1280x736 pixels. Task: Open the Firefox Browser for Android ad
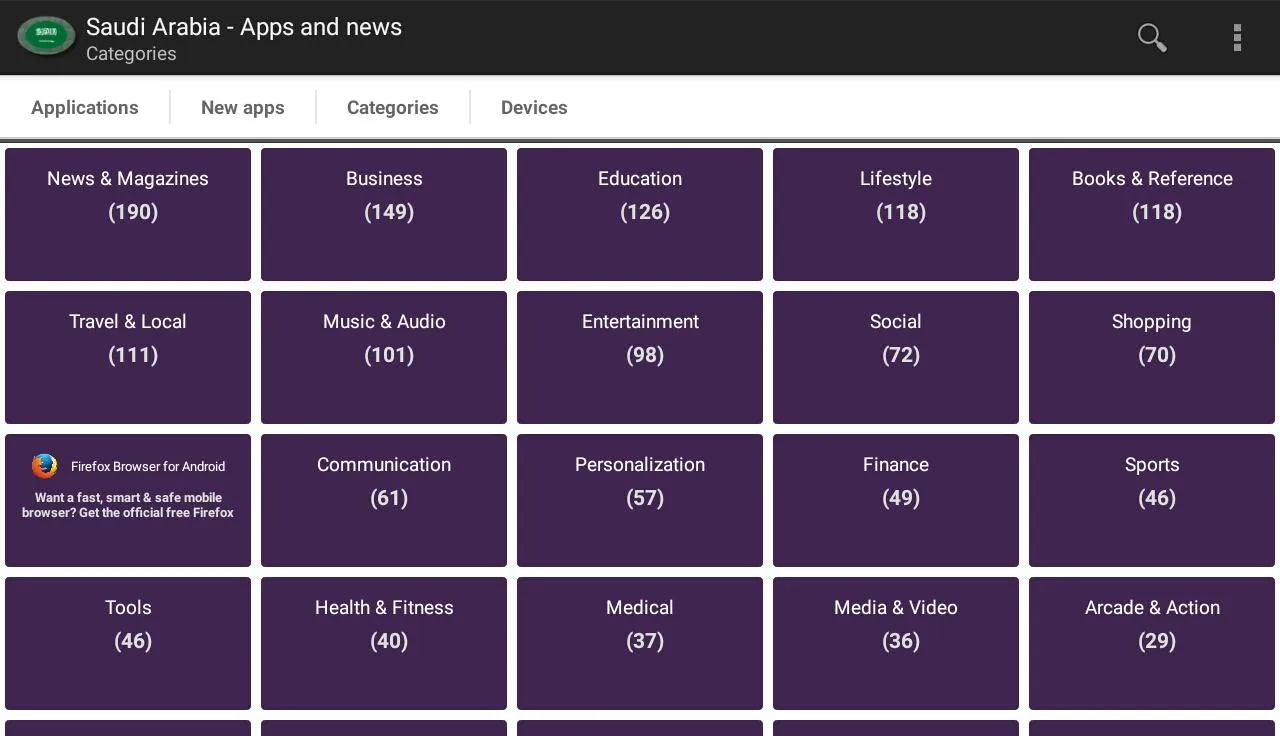pos(128,500)
